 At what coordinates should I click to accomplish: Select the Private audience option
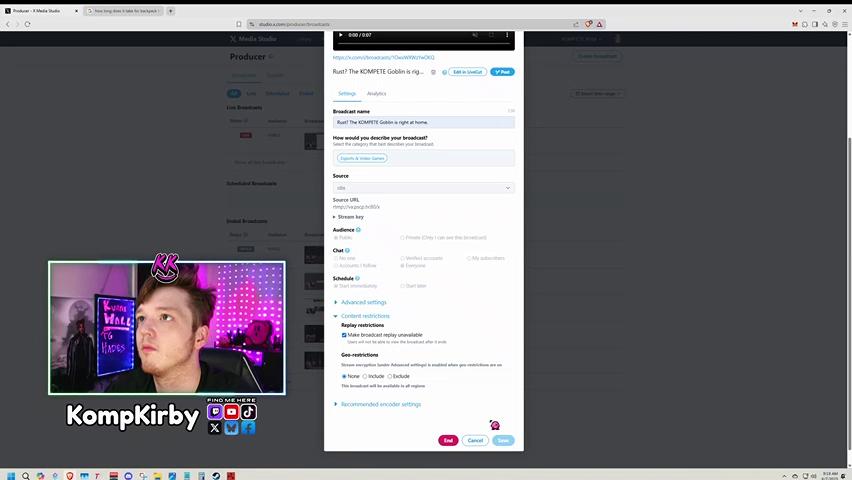point(443,238)
